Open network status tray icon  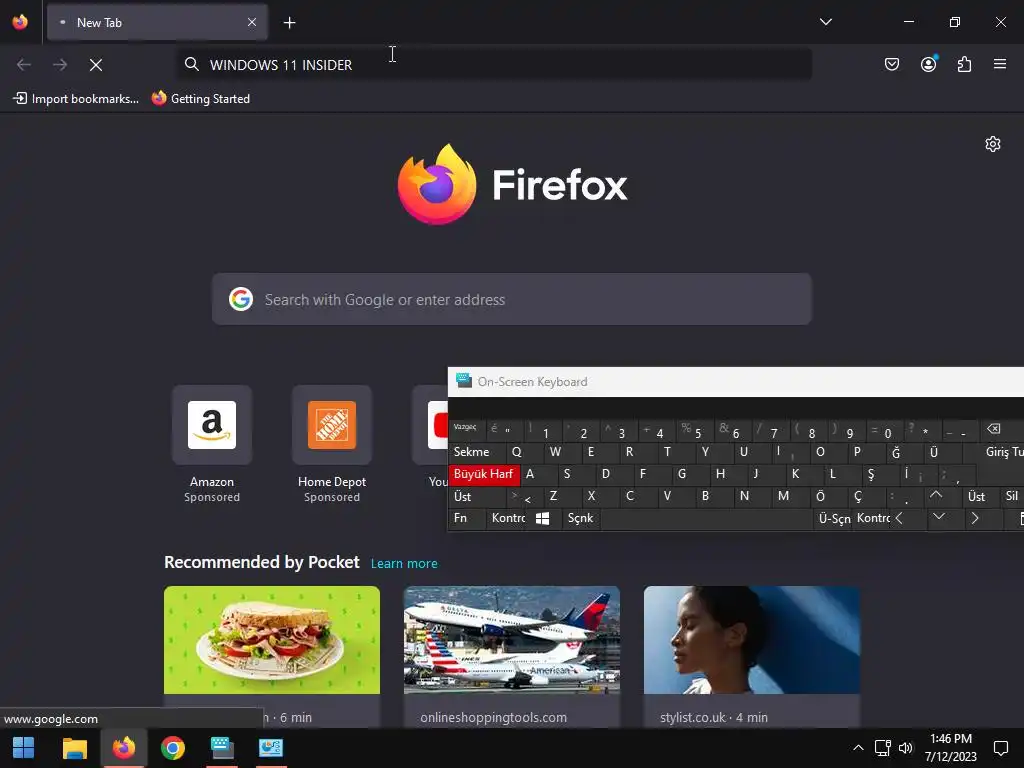pos(882,748)
